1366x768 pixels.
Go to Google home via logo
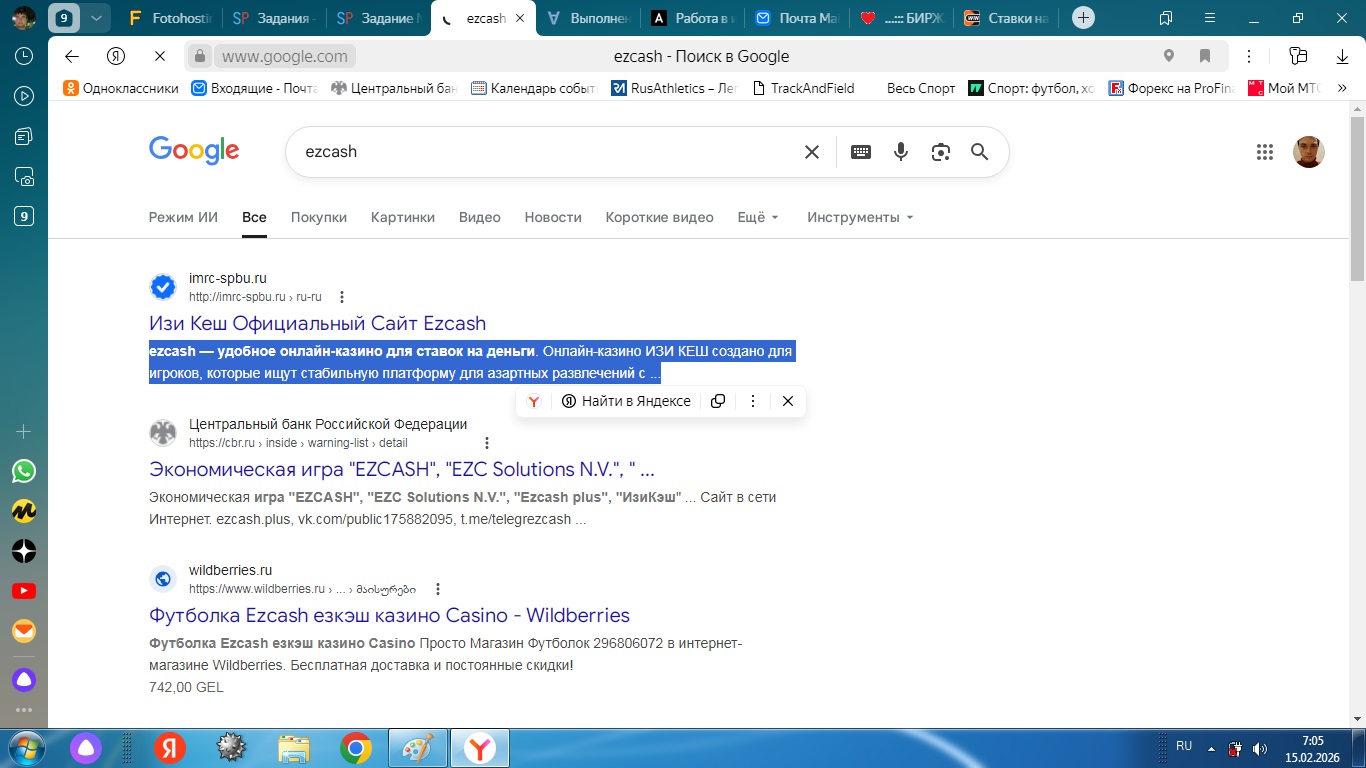coord(194,151)
